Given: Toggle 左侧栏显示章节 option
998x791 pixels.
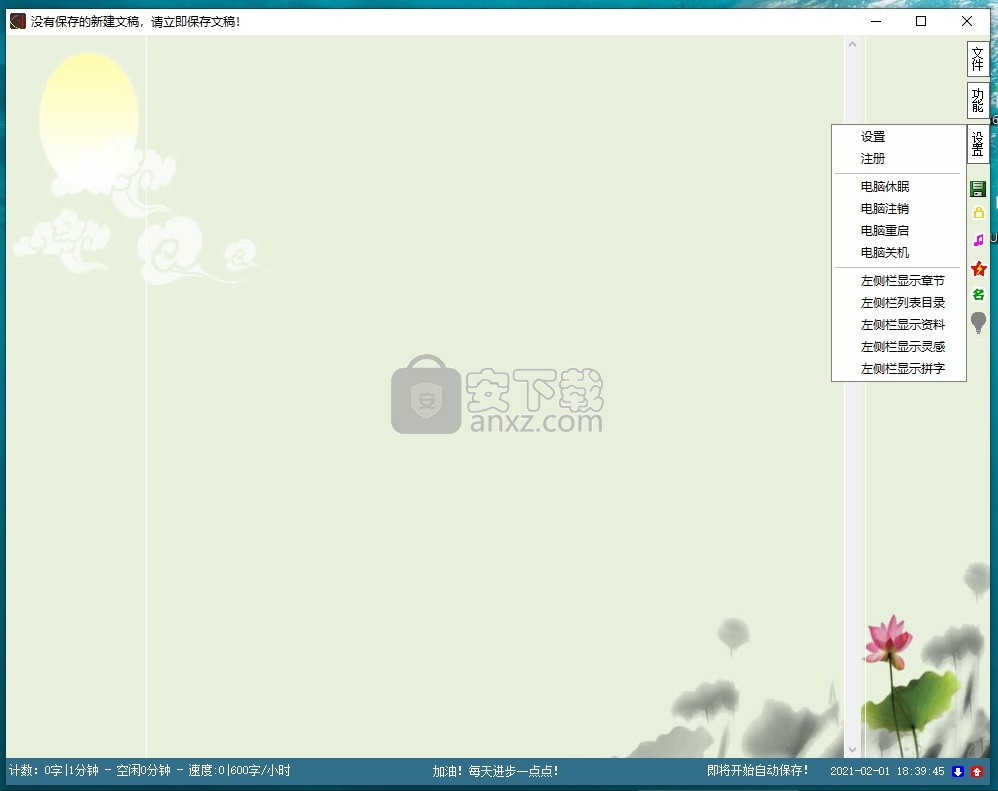Looking at the screenshot, I should (902, 281).
